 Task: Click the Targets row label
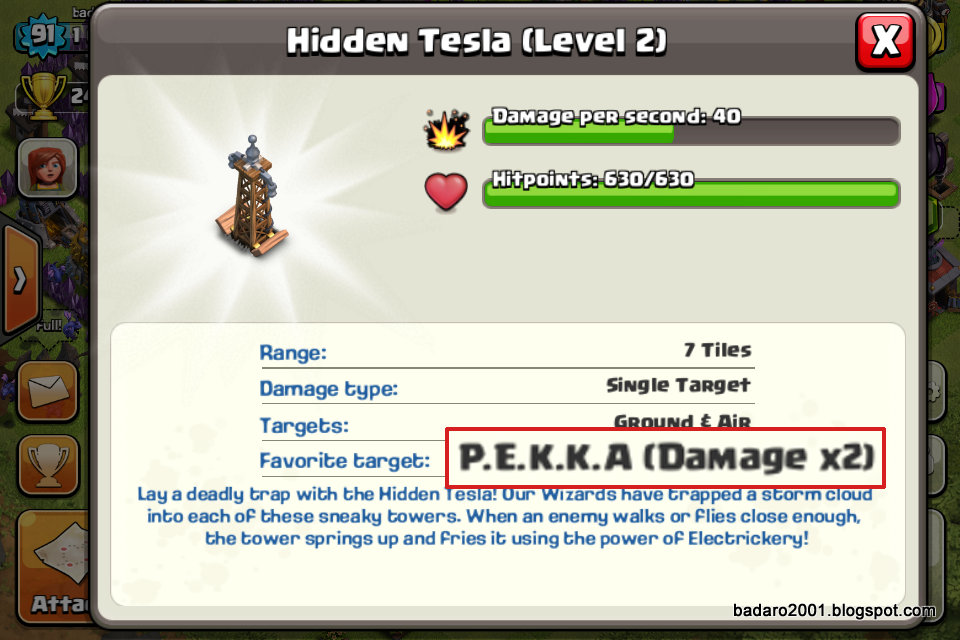[304, 425]
